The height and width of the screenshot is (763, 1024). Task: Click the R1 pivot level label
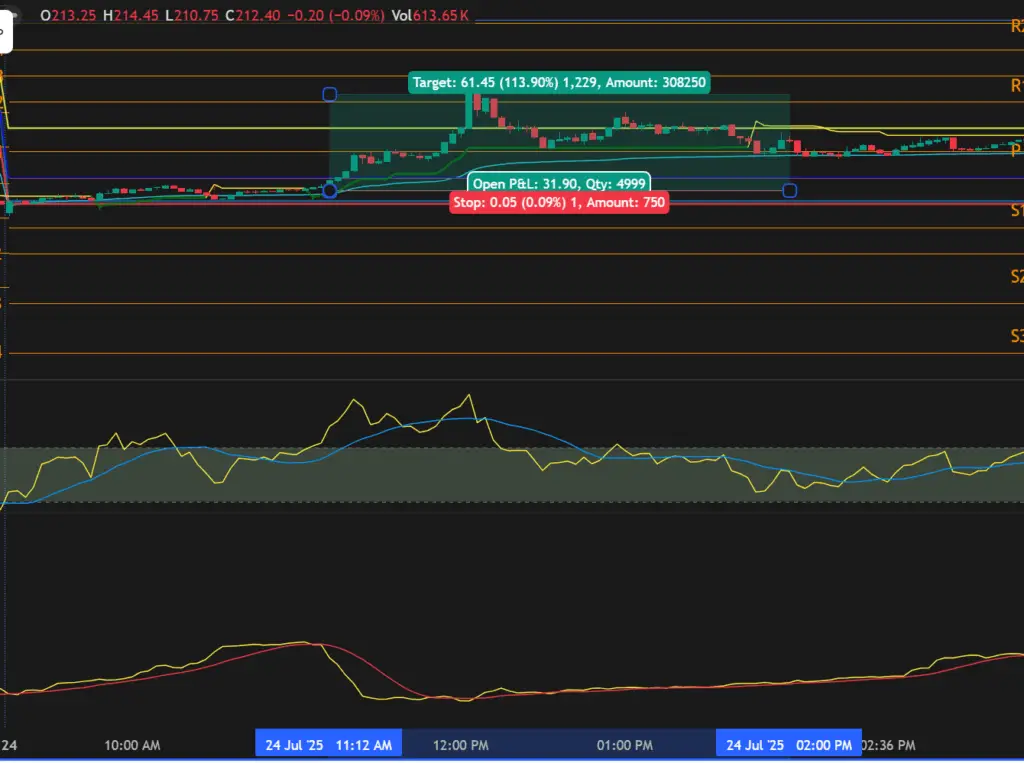[x=1016, y=86]
